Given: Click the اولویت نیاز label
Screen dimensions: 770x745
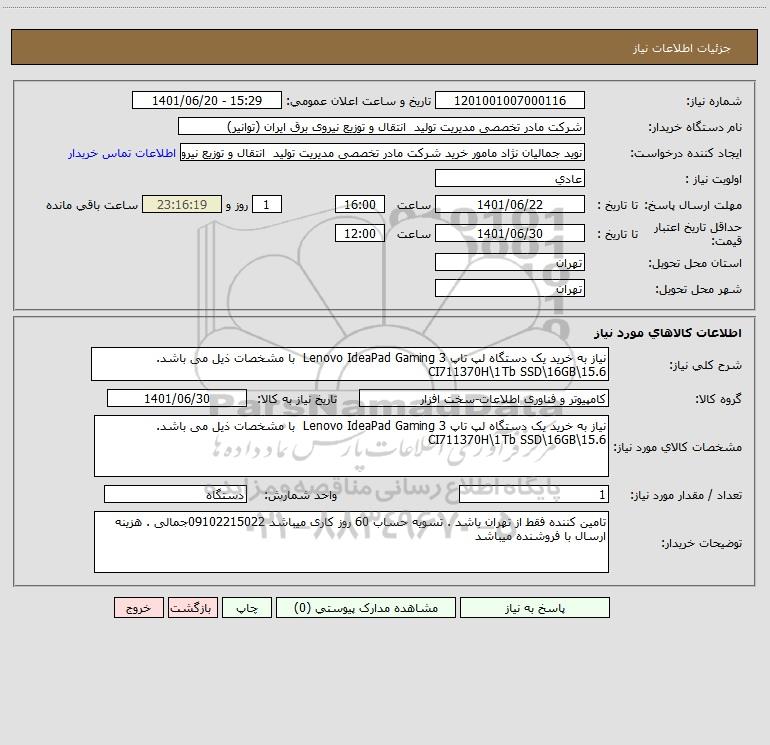Looking at the screenshot, I should pyautogui.click(x=714, y=179).
